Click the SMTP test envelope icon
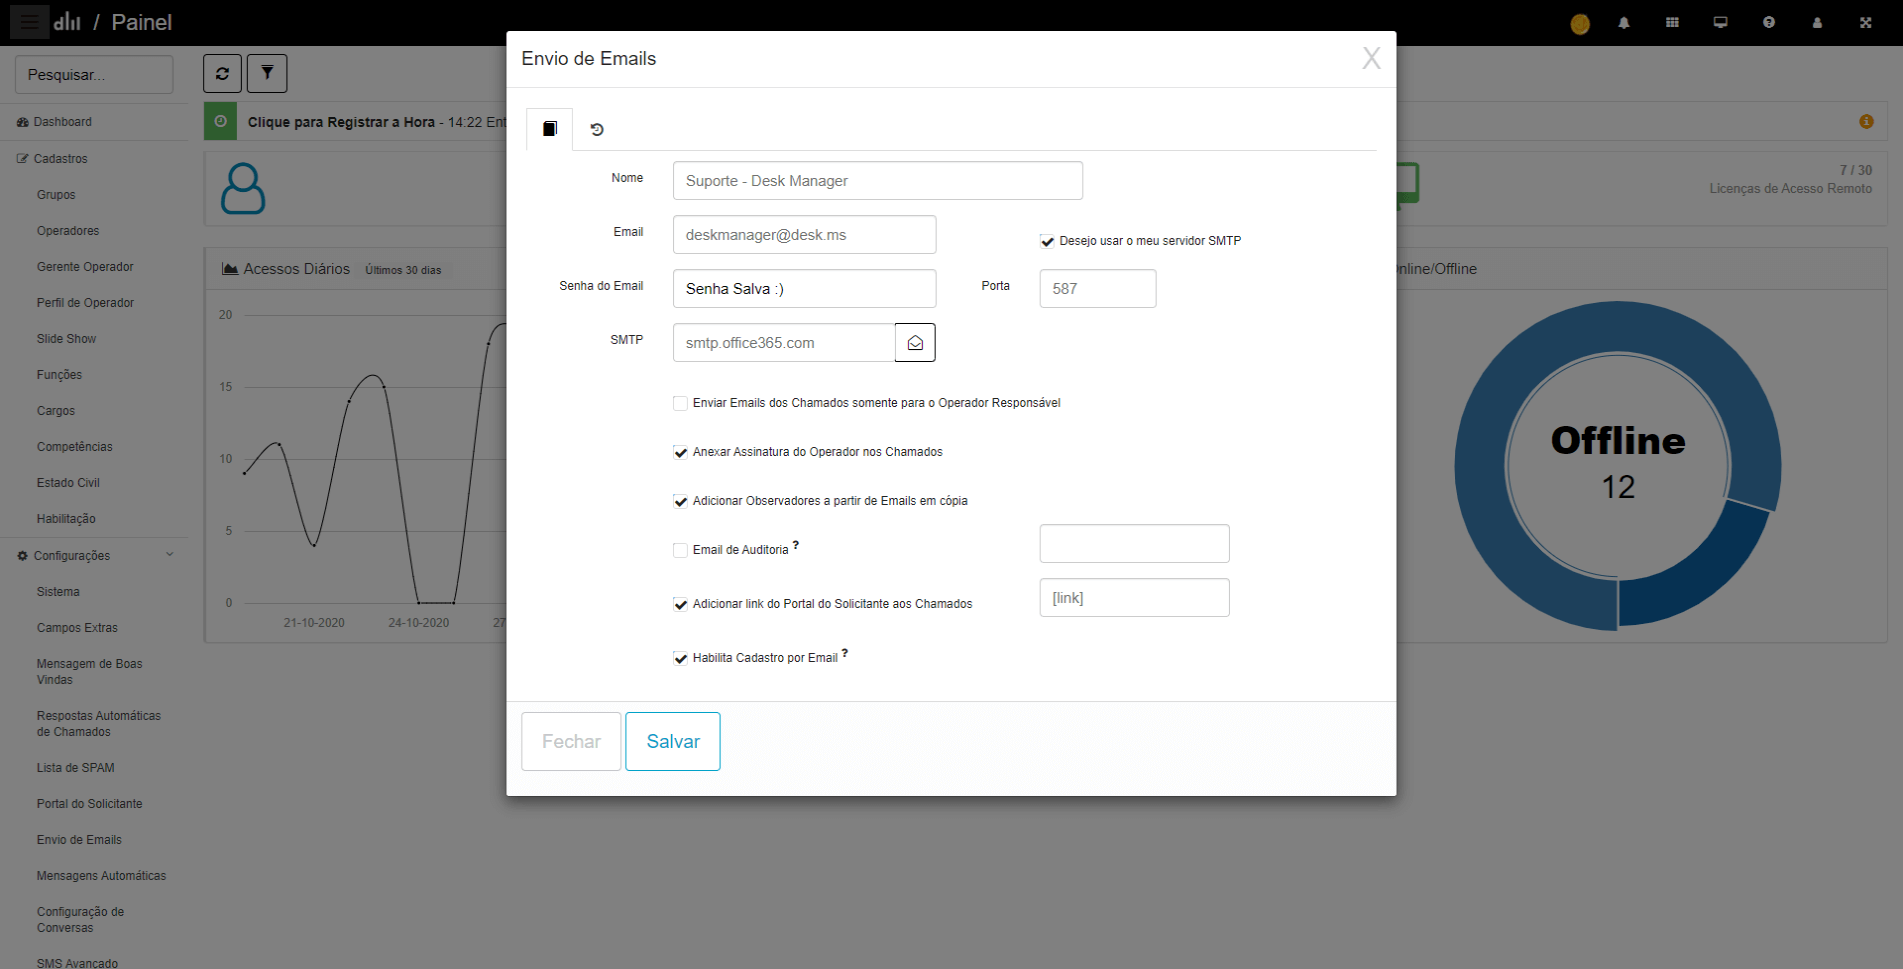Screen dimensions: 1903x969 (x=915, y=342)
